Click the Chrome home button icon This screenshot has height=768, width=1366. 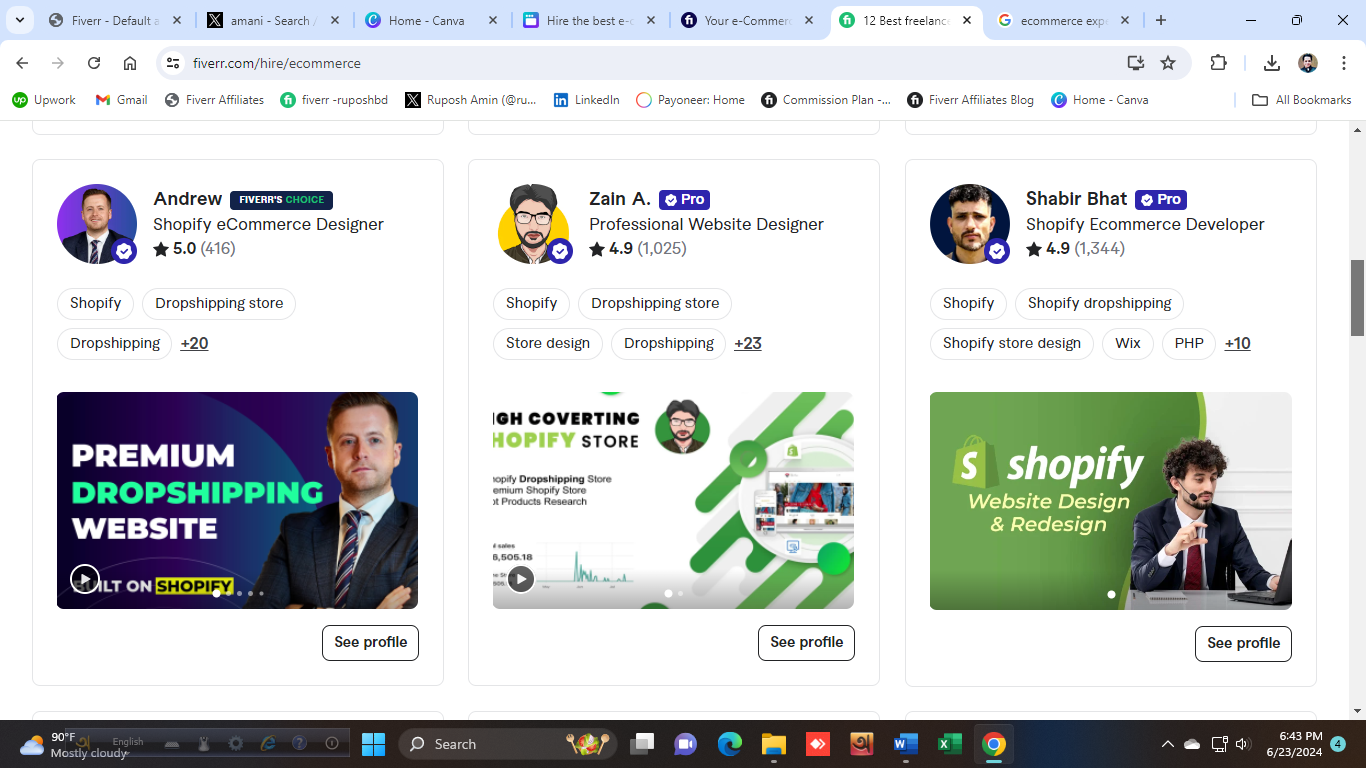pos(130,63)
